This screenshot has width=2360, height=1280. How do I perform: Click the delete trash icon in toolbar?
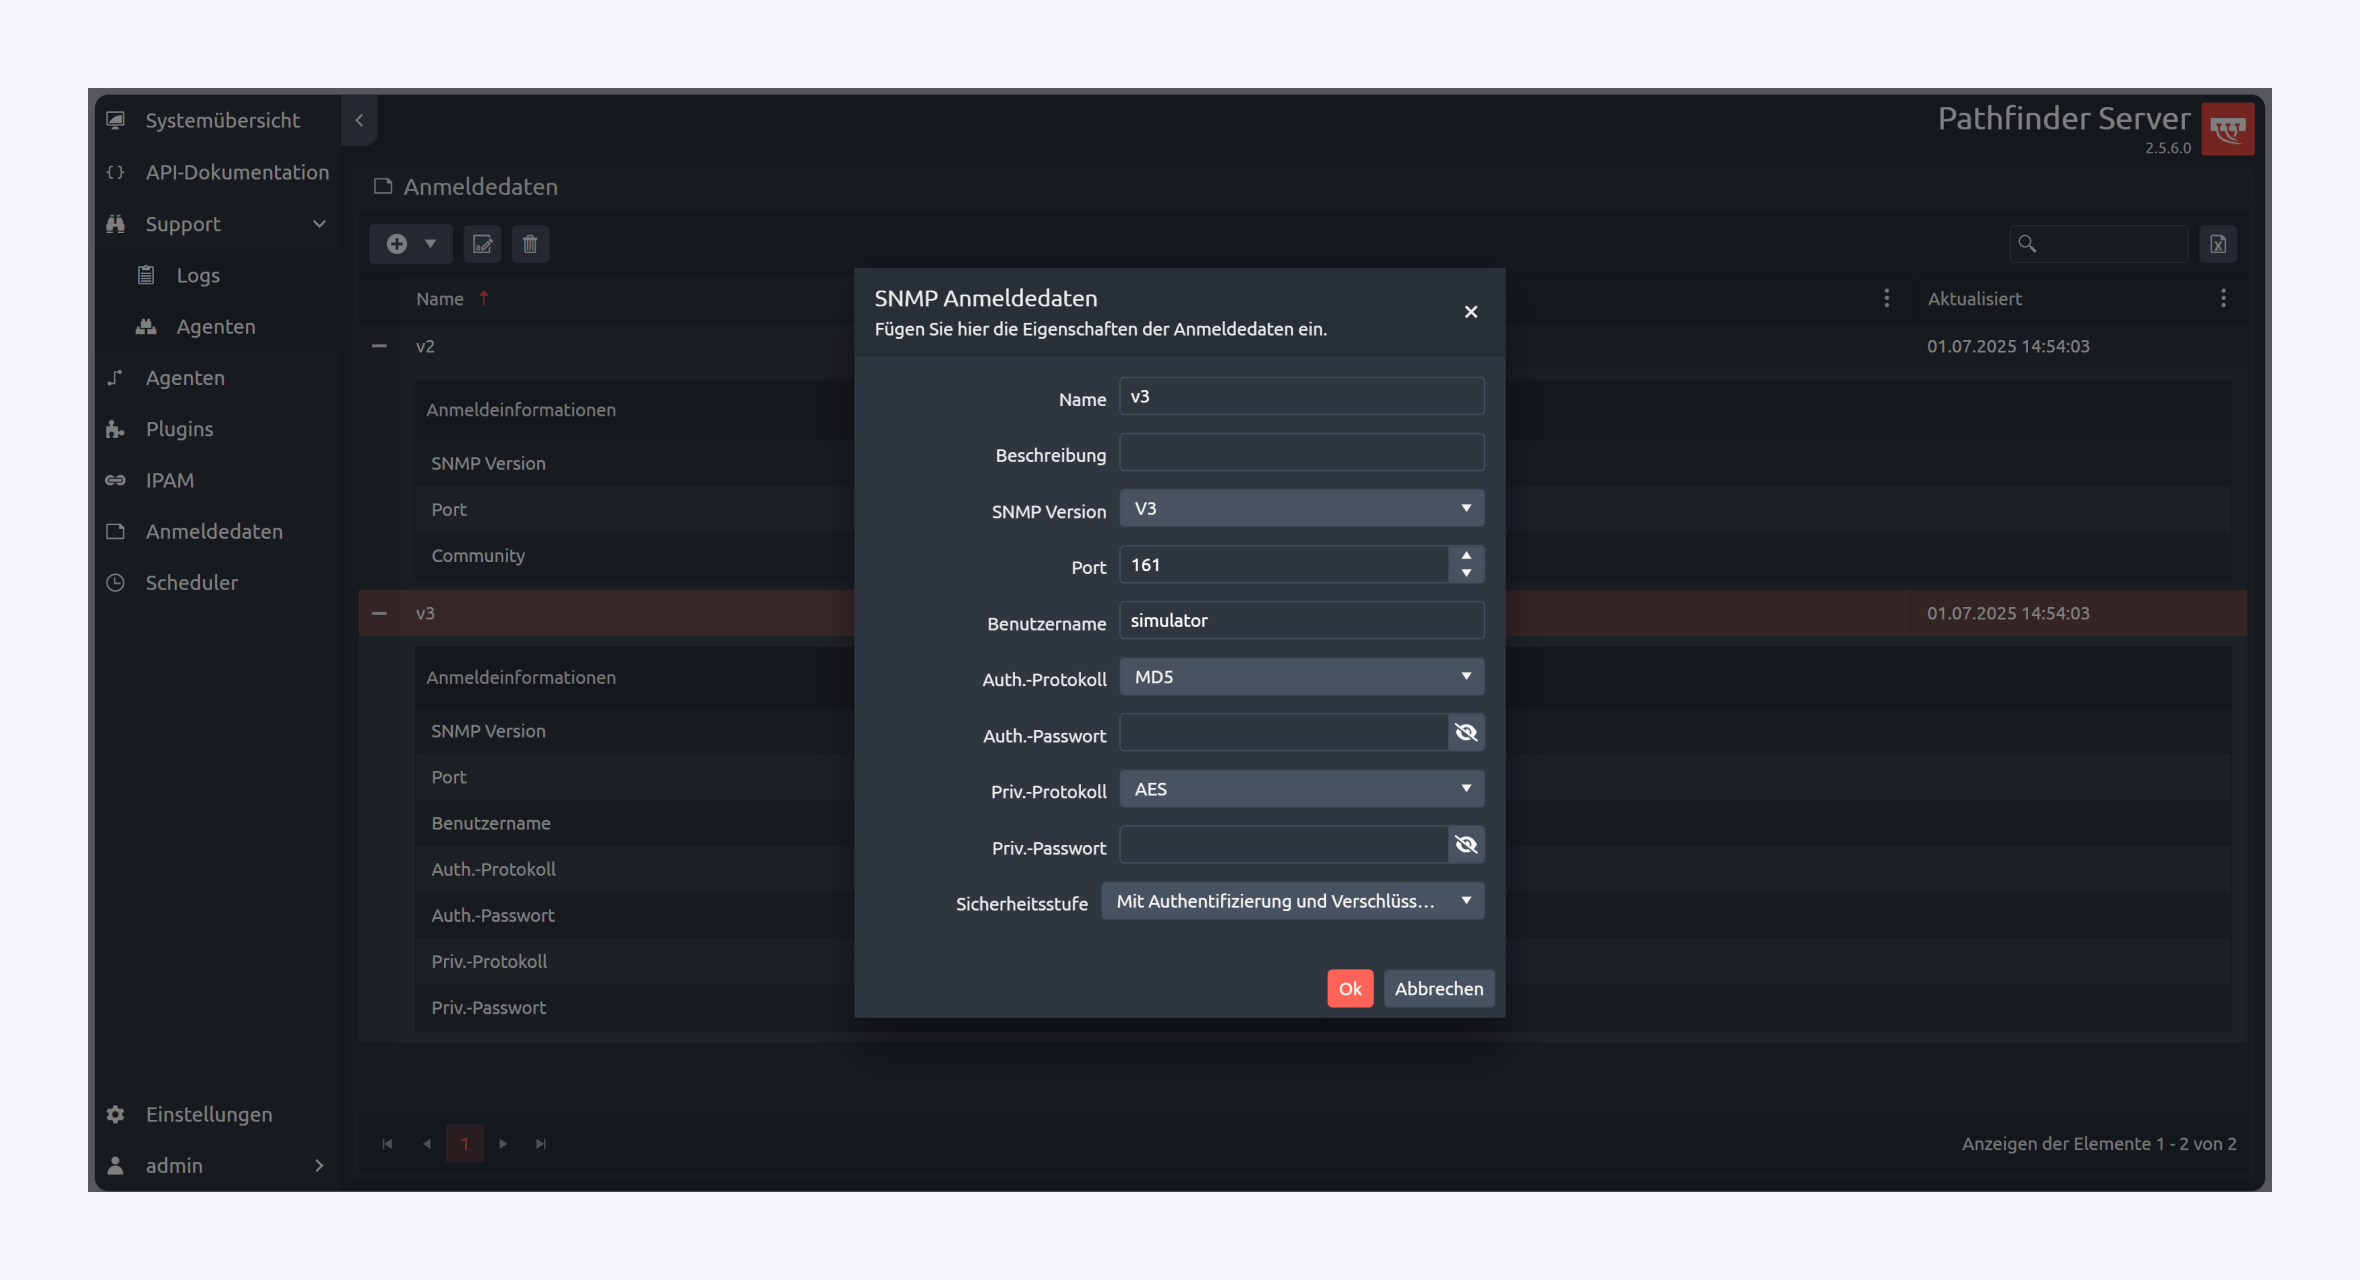click(530, 244)
